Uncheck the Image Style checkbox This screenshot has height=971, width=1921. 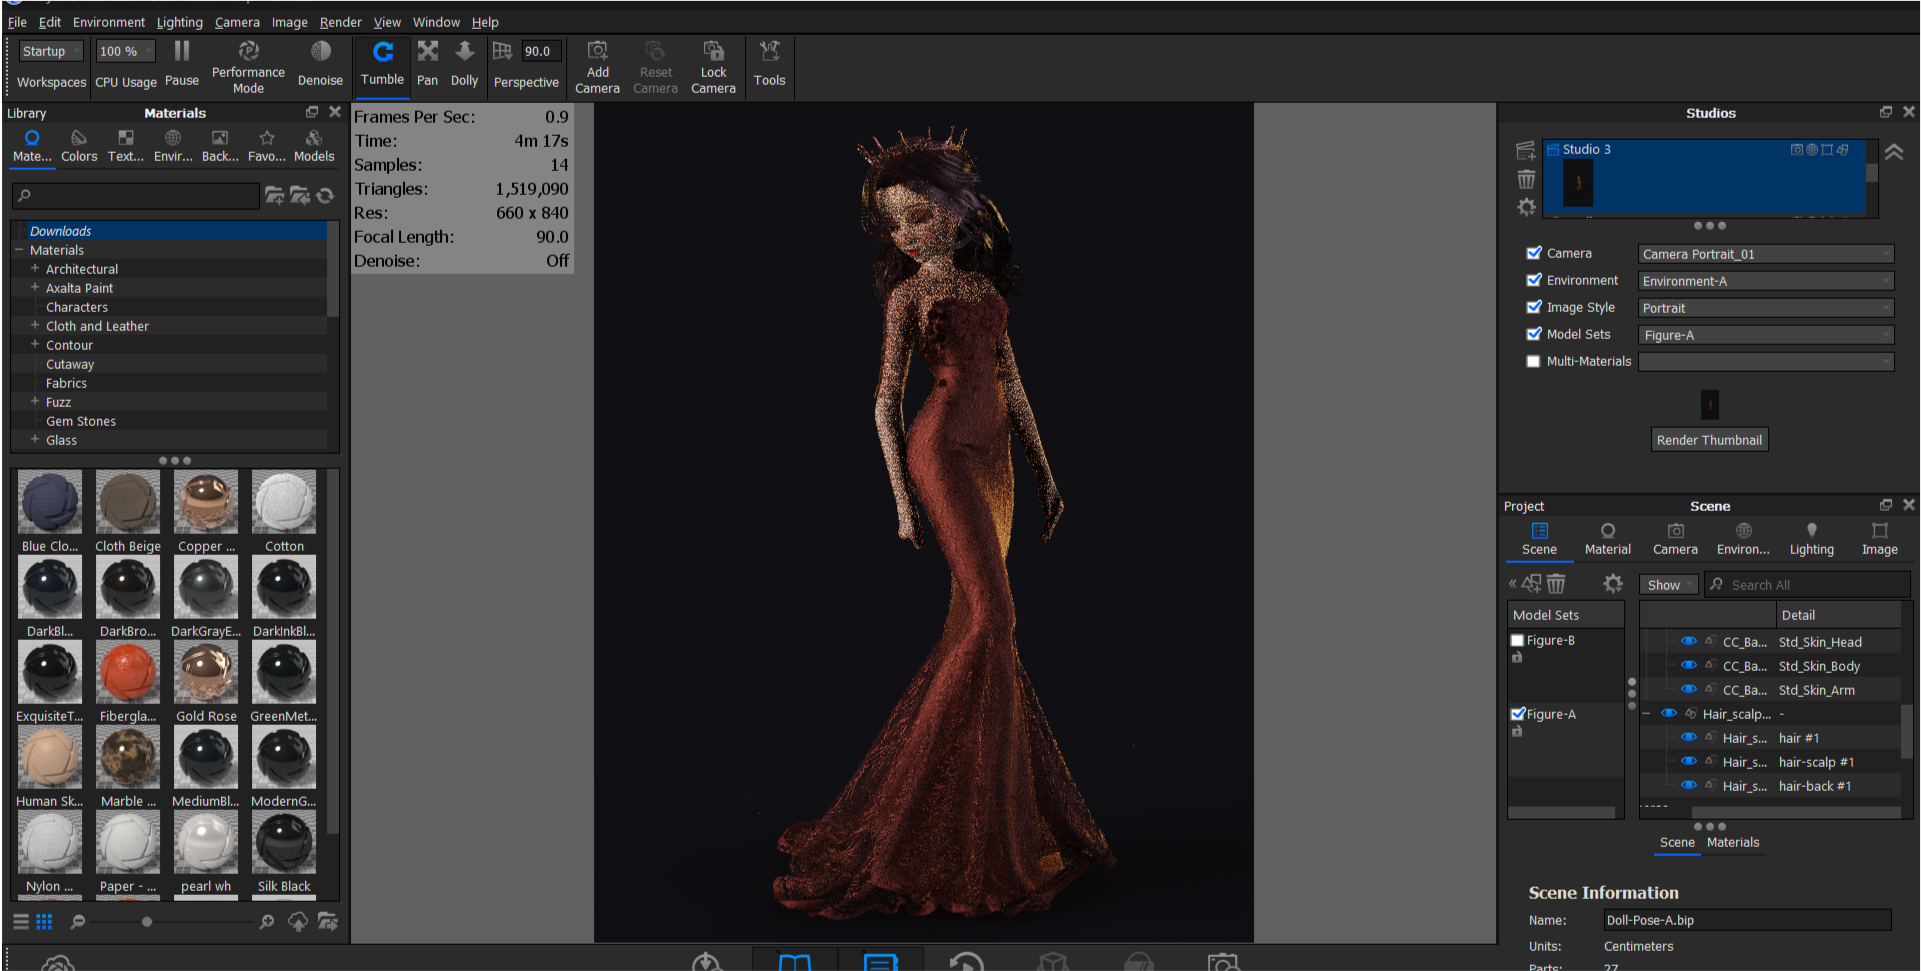point(1533,307)
